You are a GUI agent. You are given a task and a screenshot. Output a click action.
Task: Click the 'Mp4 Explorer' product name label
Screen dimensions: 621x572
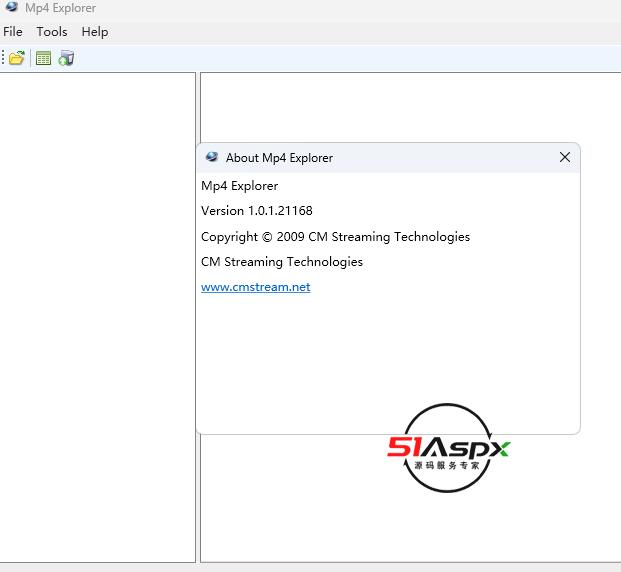pyautogui.click(x=240, y=186)
